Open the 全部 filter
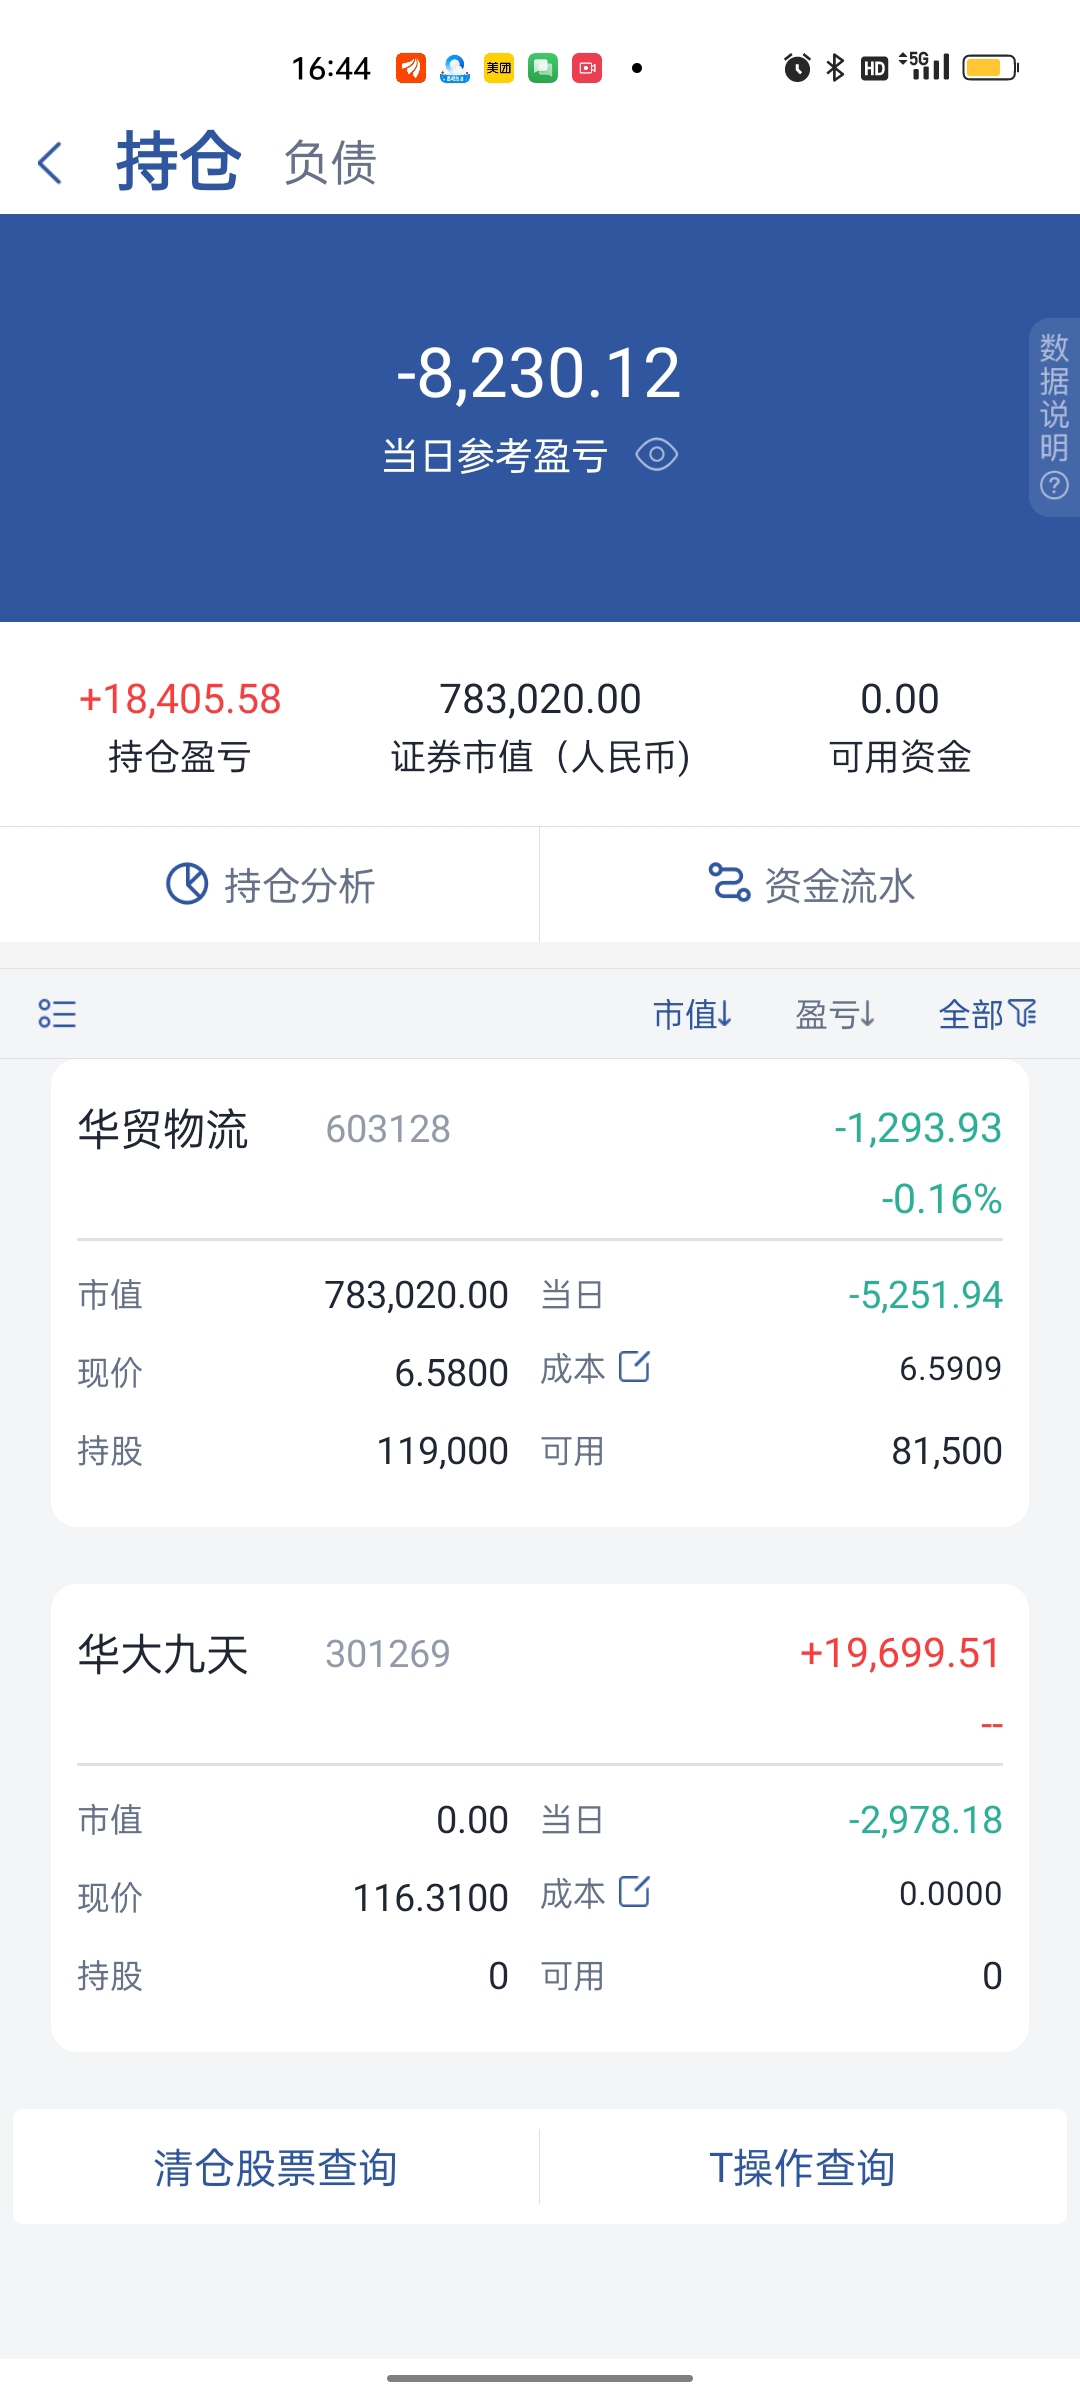This screenshot has width=1080, height=2400. [987, 1015]
